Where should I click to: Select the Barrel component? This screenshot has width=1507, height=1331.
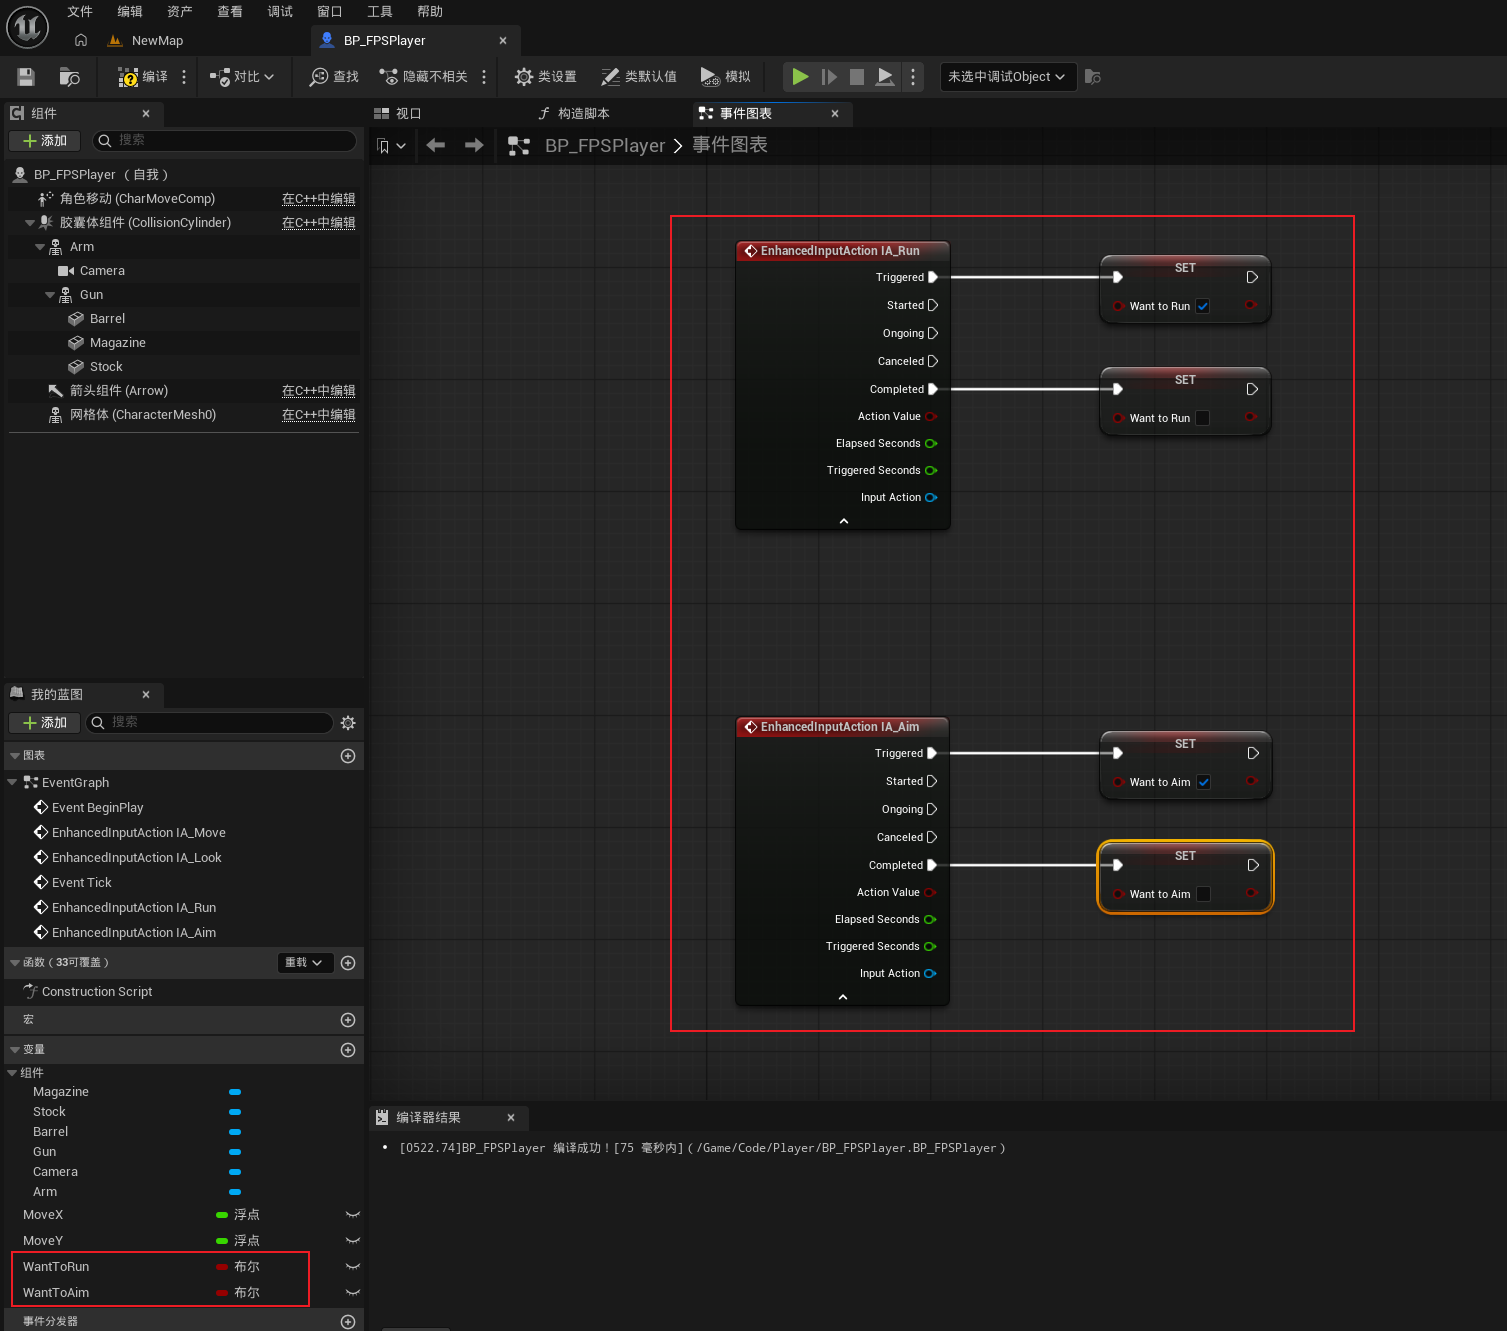point(107,319)
